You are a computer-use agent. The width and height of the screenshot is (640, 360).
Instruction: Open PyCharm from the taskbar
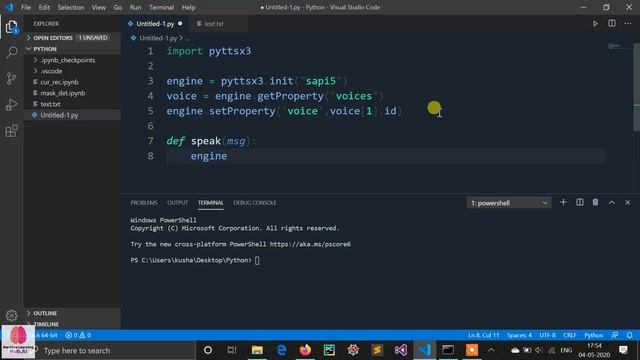click(x=329, y=350)
